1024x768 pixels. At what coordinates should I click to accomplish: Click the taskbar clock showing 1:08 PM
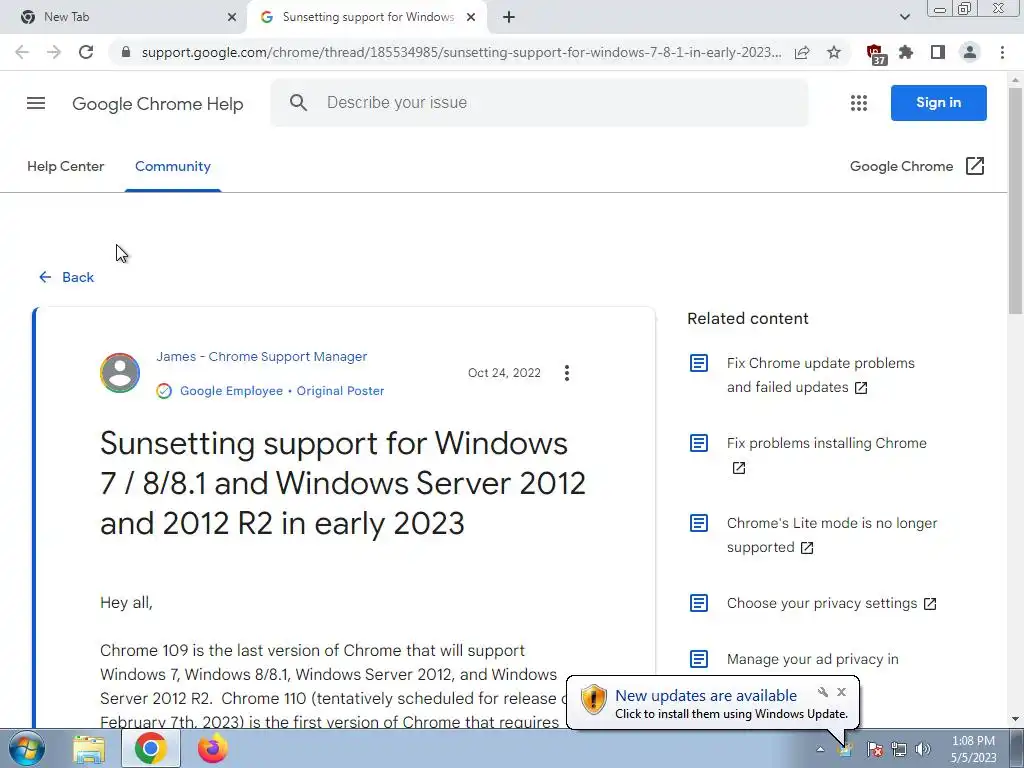point(973,749)
